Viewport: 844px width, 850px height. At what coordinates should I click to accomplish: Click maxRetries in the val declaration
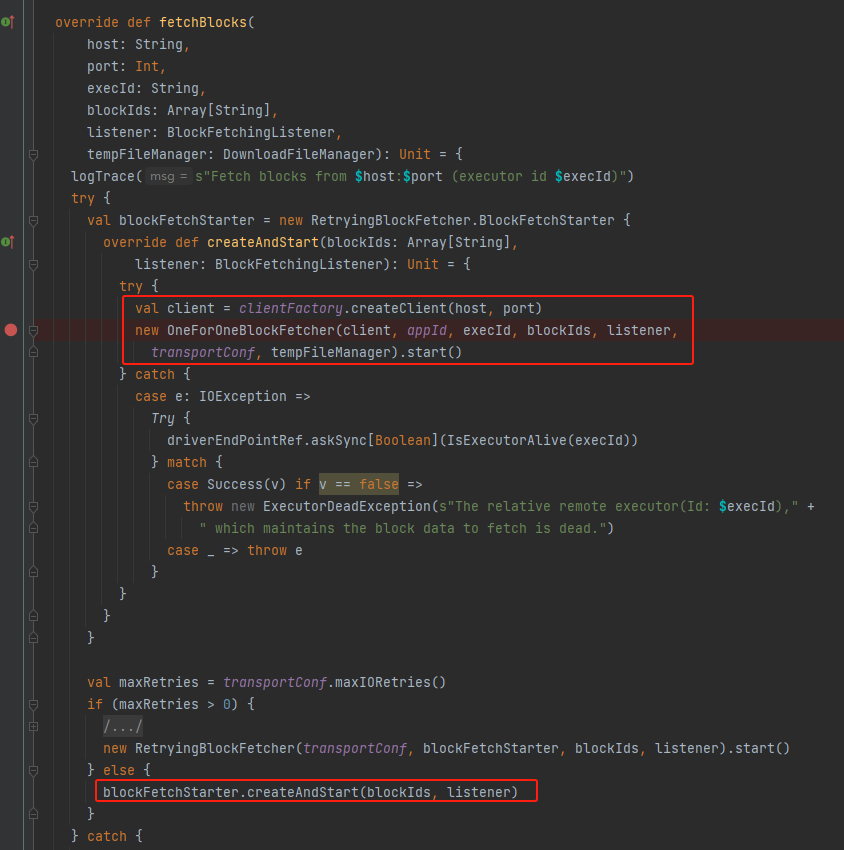[x=159, y=682]
